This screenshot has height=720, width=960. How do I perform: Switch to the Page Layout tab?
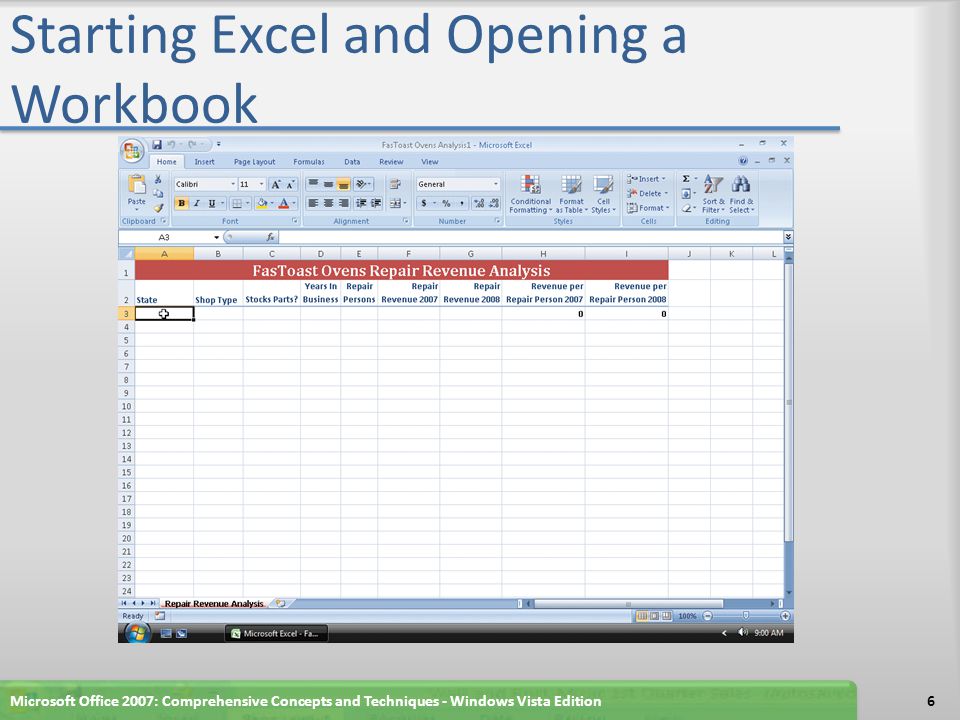[254, 162]
